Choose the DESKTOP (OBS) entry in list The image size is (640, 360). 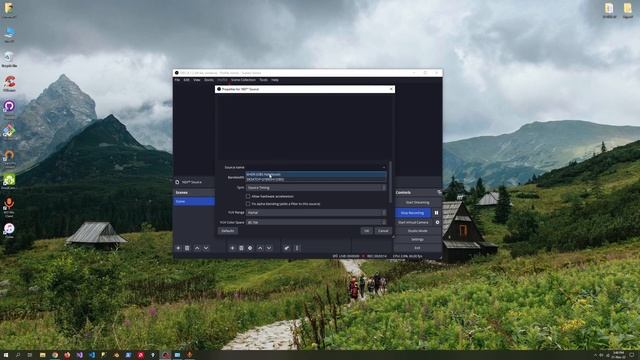coord(316,179)
